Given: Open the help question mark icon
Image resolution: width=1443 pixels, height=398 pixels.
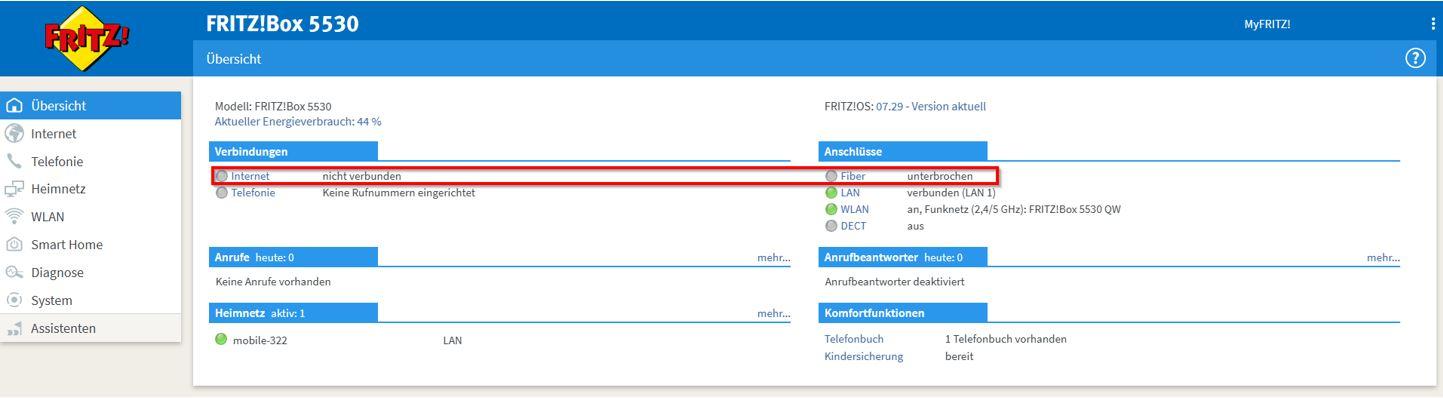Looking at the screenshot, I should pyautogui.click(x=1415, y=58).
